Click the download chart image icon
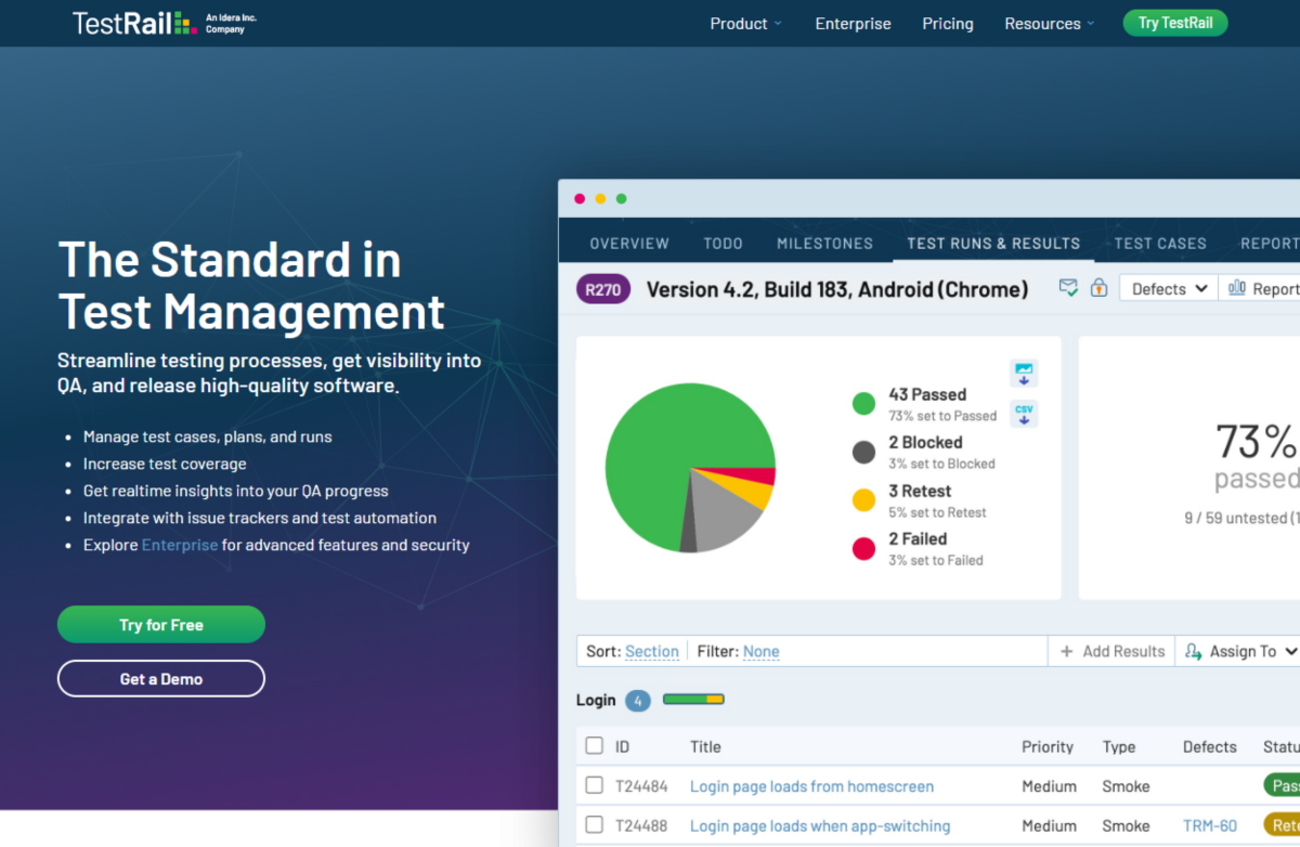This screenshot has height=847, width=1300. [x=1023, y=373]
